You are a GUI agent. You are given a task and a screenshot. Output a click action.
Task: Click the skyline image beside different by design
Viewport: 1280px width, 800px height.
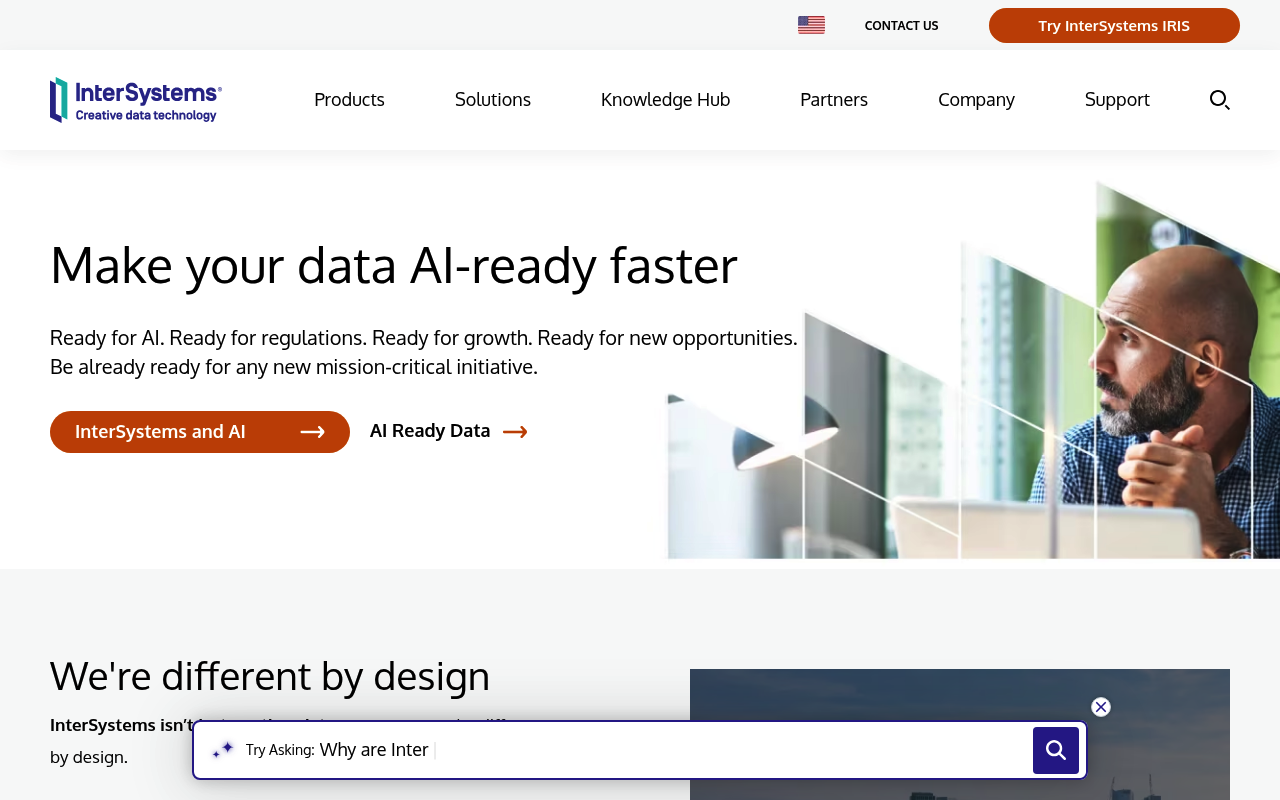click(960, 734)
